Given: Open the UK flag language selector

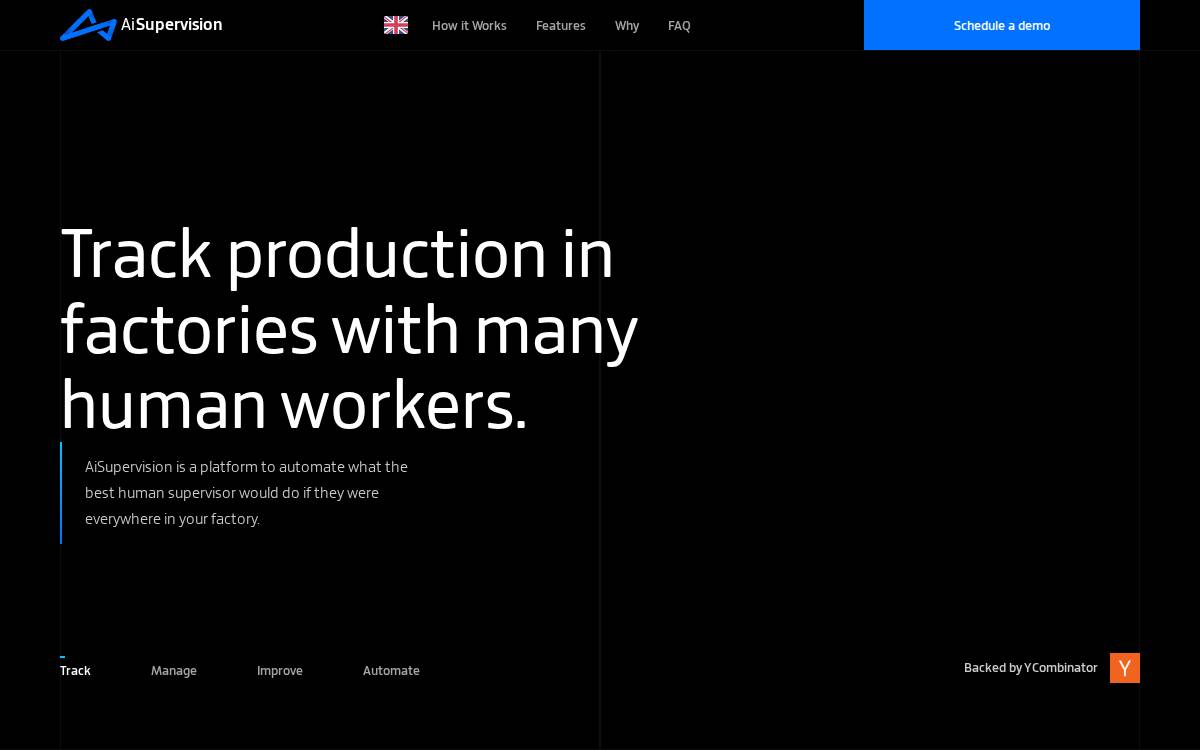Looking at the screenshot, I should click(x=396, y=25).
